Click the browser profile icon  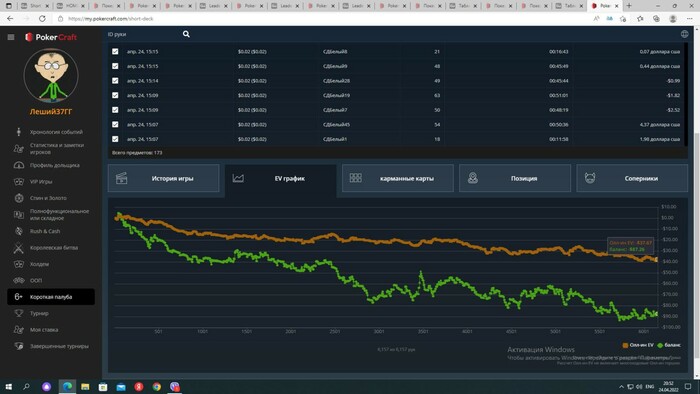click(673, 19)
